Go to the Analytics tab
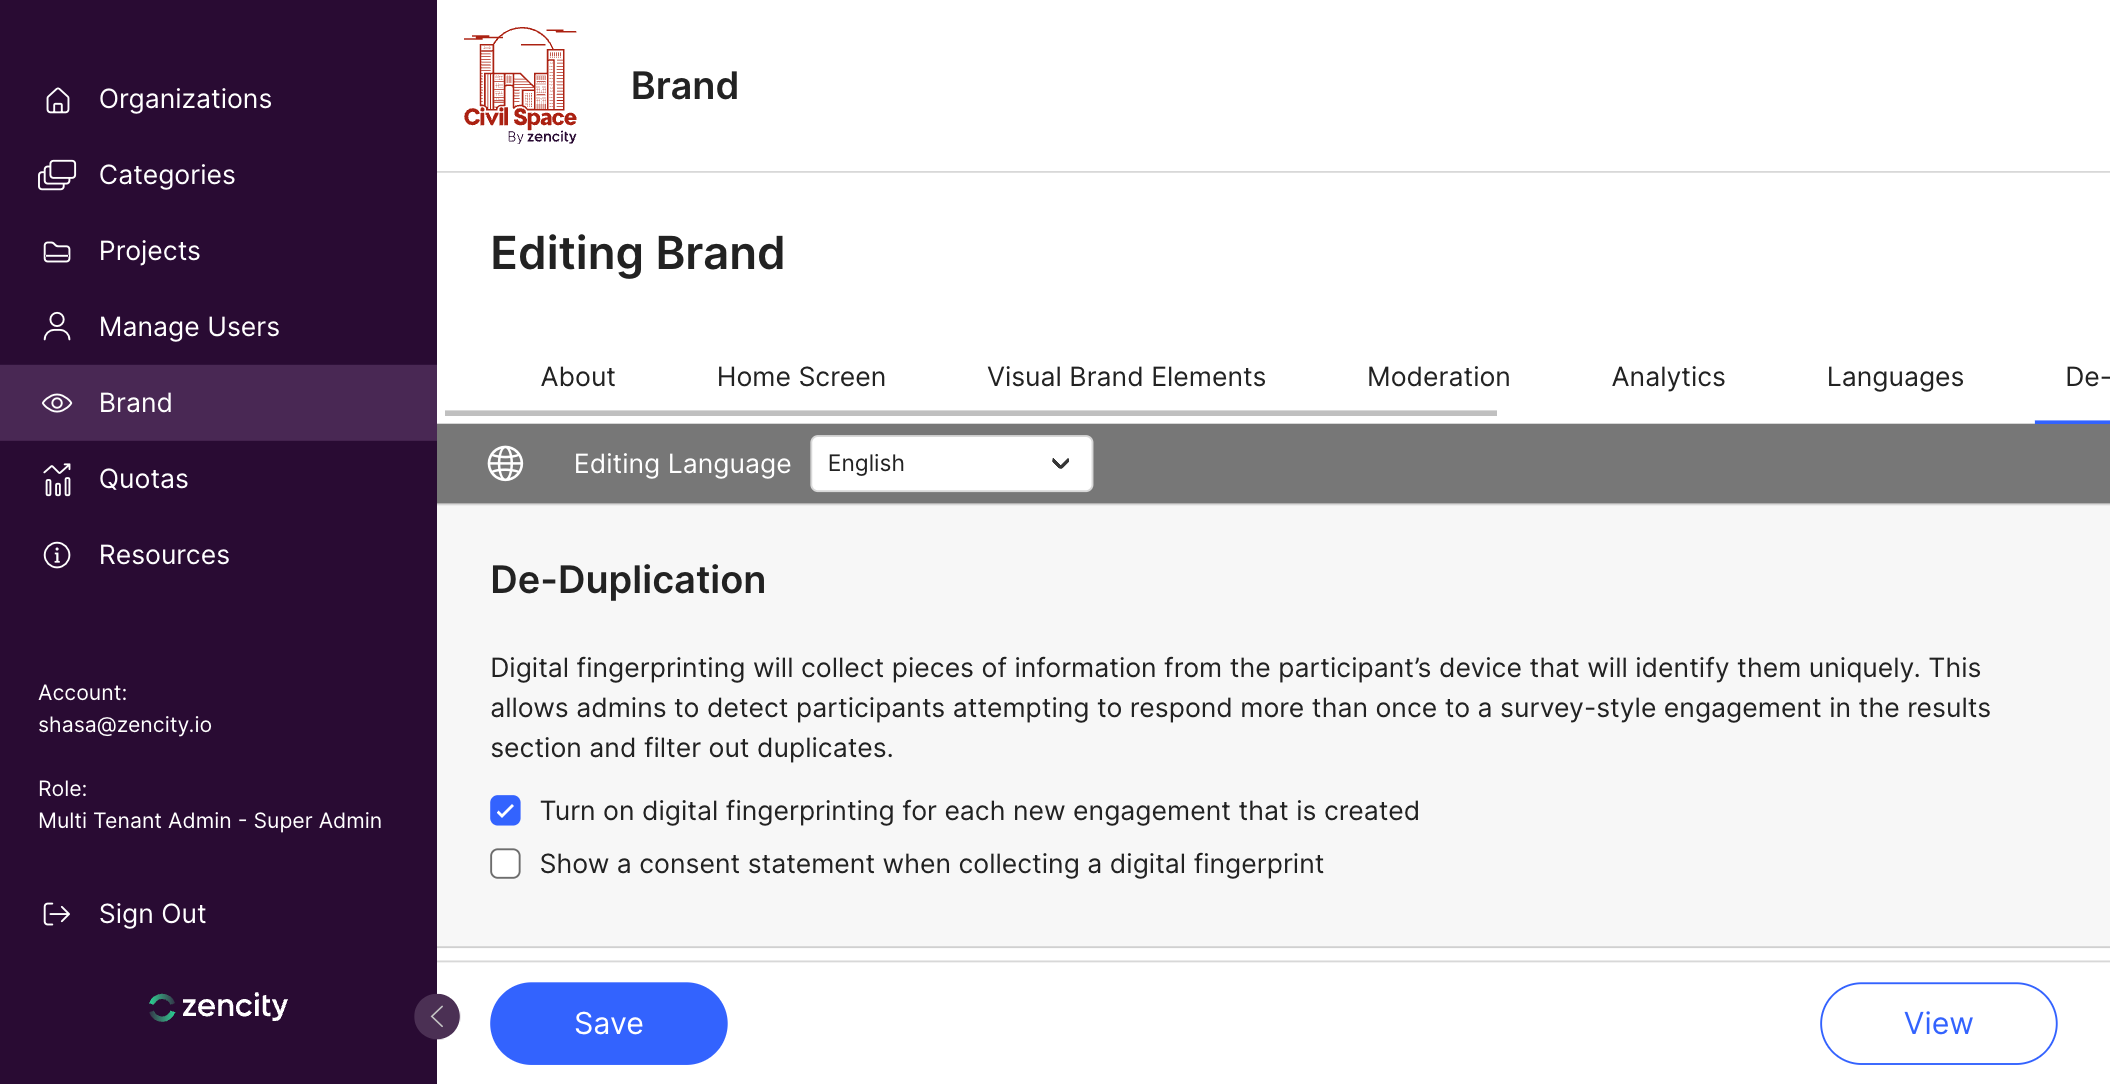This screenshot has height=1084, width=2110. coord(1668,377)
